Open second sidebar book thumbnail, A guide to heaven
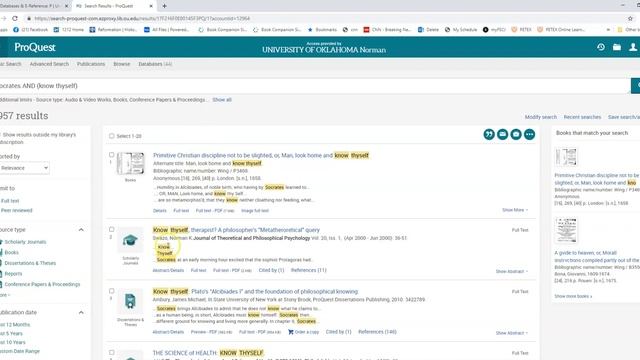The image size is (640, 360). [566, 230]
